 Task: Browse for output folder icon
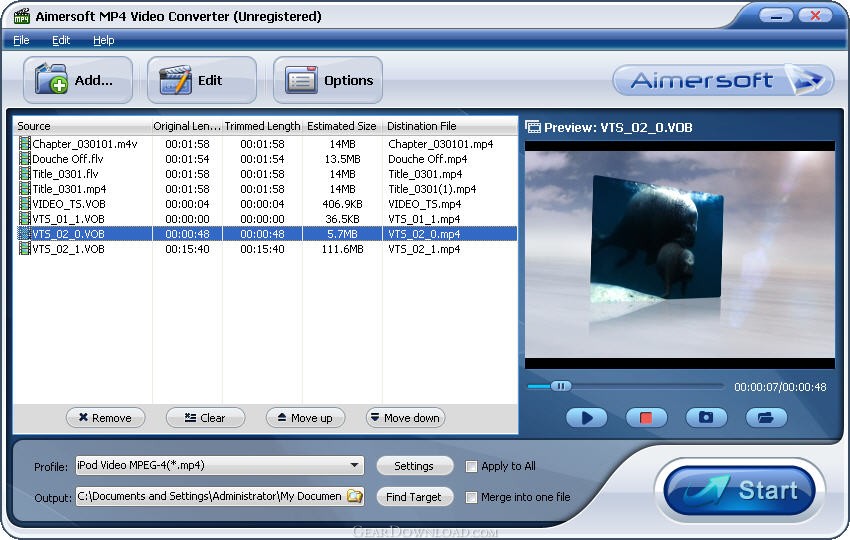click(x=355, y=496)
